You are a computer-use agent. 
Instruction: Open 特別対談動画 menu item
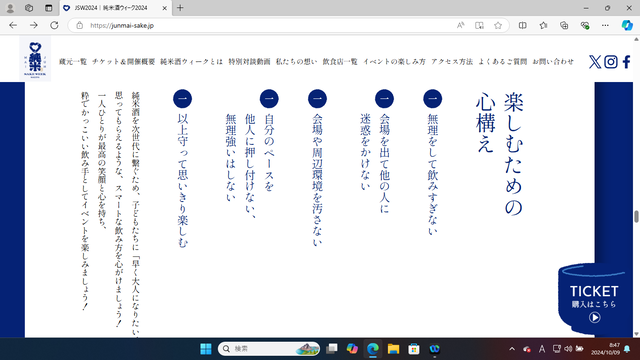[x=249, y=62]
